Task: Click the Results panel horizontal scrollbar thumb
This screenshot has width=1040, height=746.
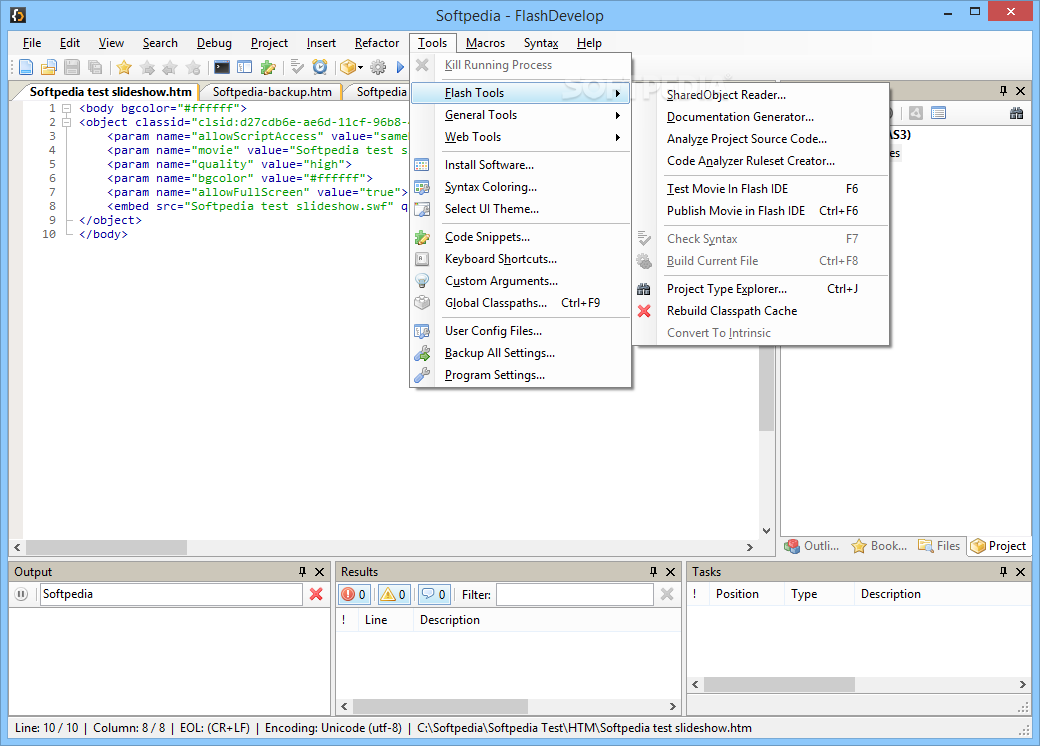Action: [x=440, y=706]
